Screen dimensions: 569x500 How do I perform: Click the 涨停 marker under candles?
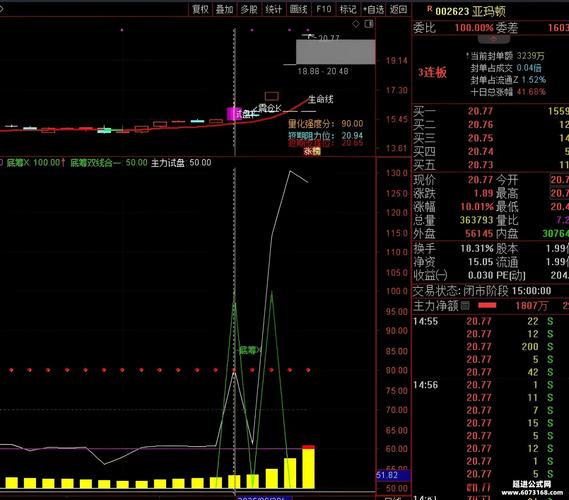312,151
